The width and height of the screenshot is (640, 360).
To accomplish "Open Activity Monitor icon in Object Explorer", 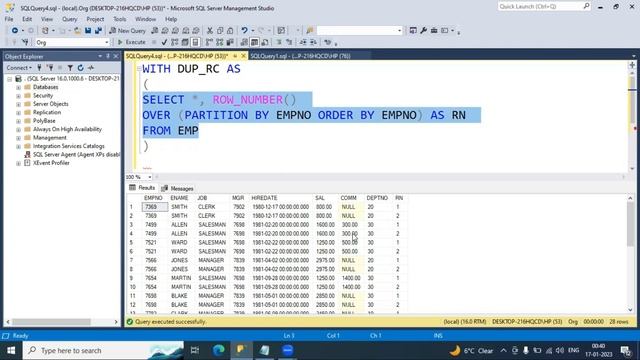I will click(x=91, y=68).
